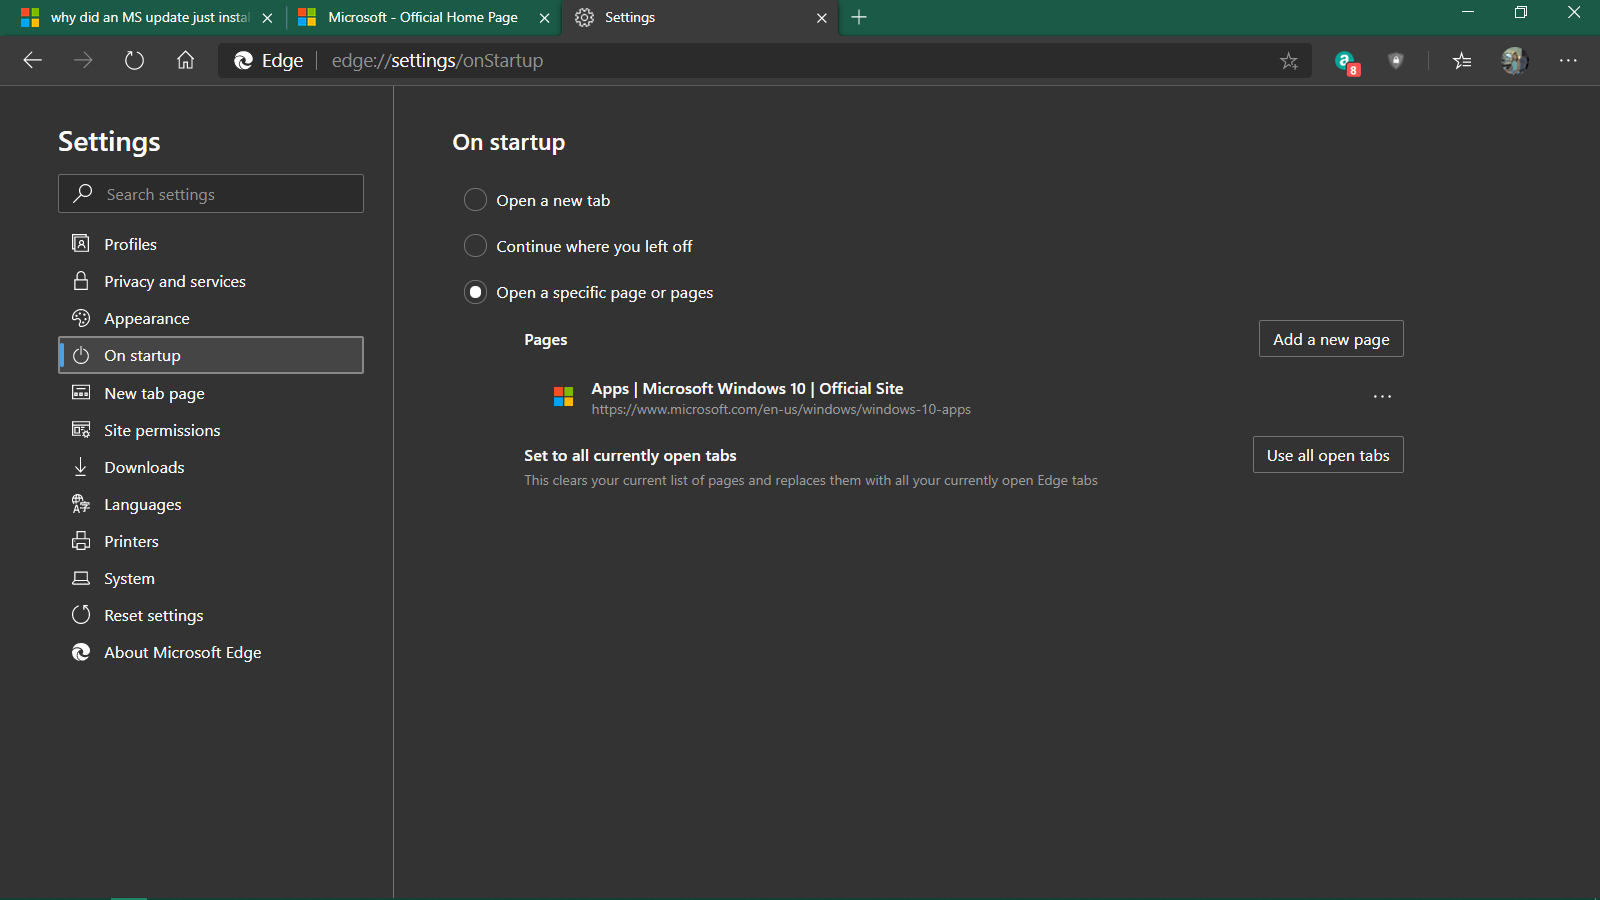1600x900 pixels.
Task: Open Printers settings section
Action: click(x=211, y=541)
